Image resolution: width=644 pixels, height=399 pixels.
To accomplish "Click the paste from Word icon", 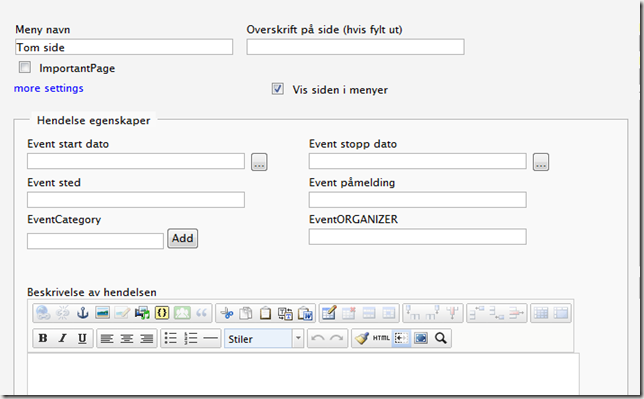I will click(x=305, y=313).
